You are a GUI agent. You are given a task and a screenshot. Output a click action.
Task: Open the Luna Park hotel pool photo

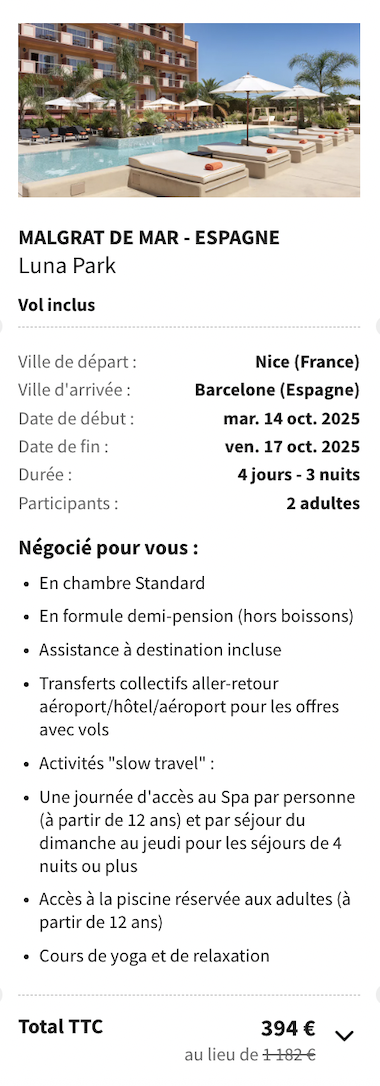point(189,110)
